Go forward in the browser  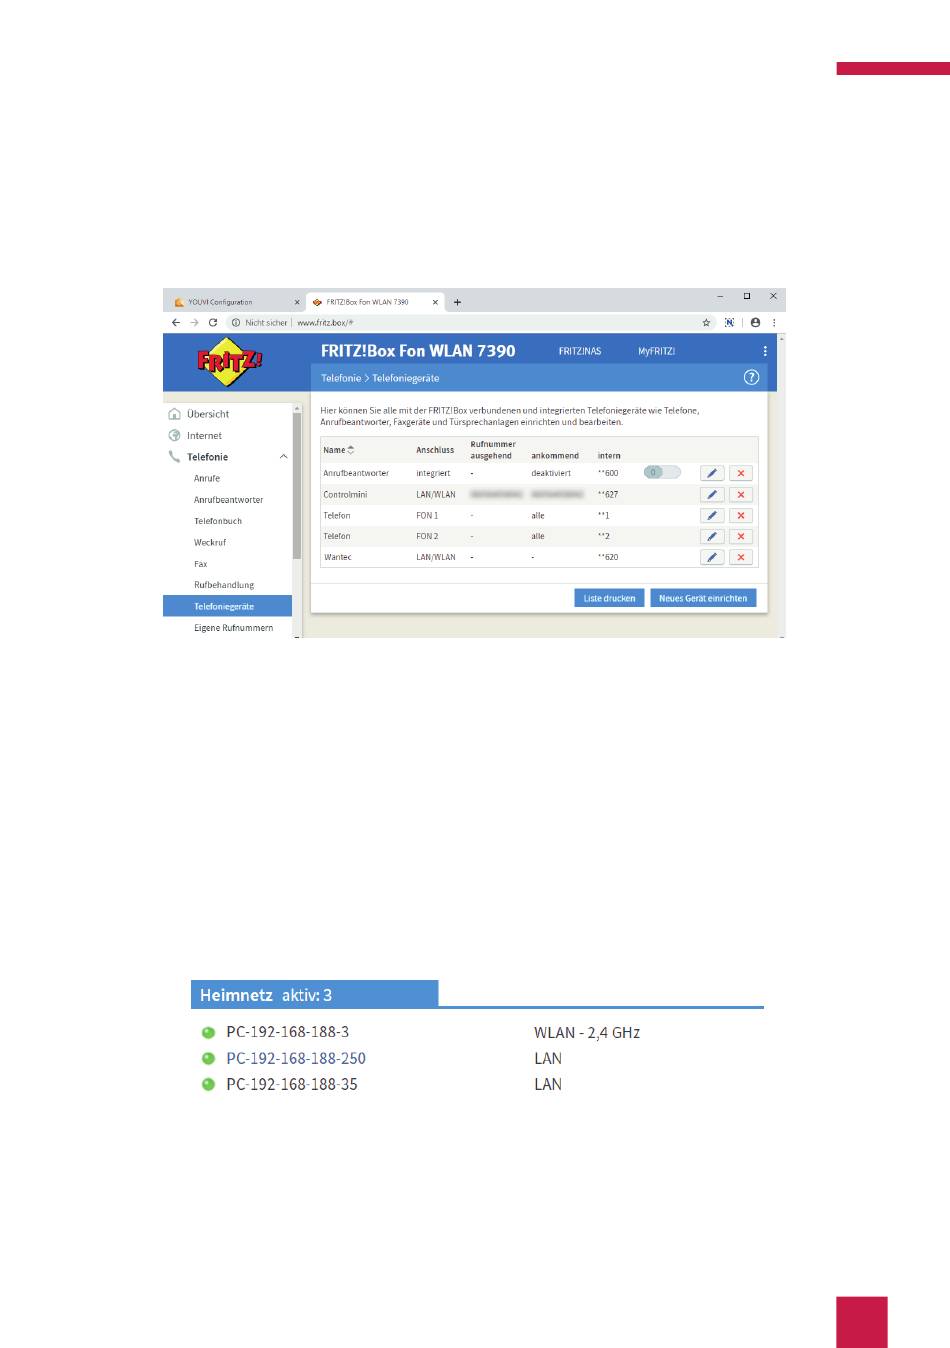(194, 322)
